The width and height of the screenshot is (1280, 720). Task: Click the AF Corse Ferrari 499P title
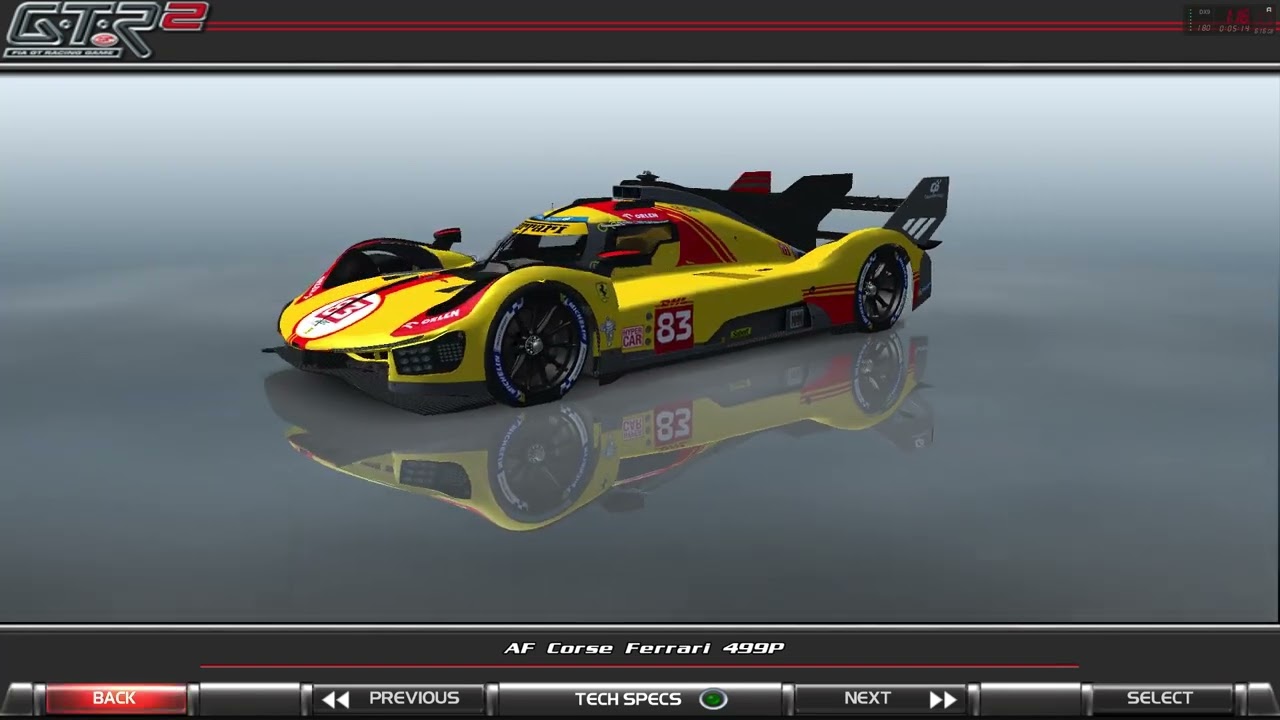(644, 648)
